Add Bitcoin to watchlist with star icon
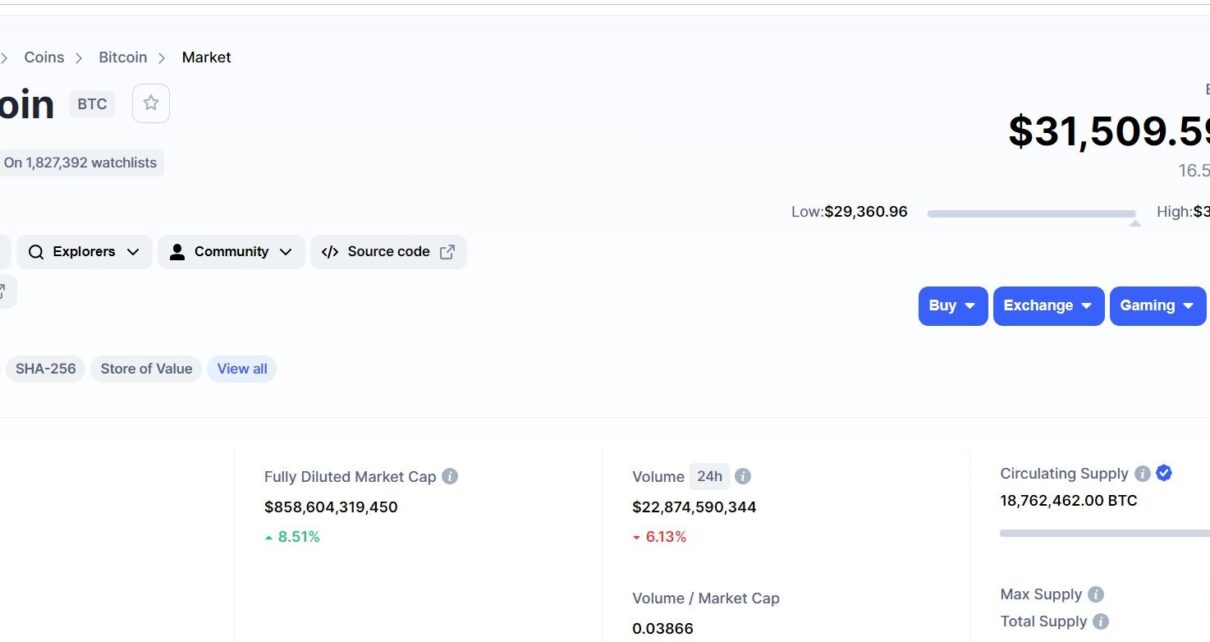 151,103
